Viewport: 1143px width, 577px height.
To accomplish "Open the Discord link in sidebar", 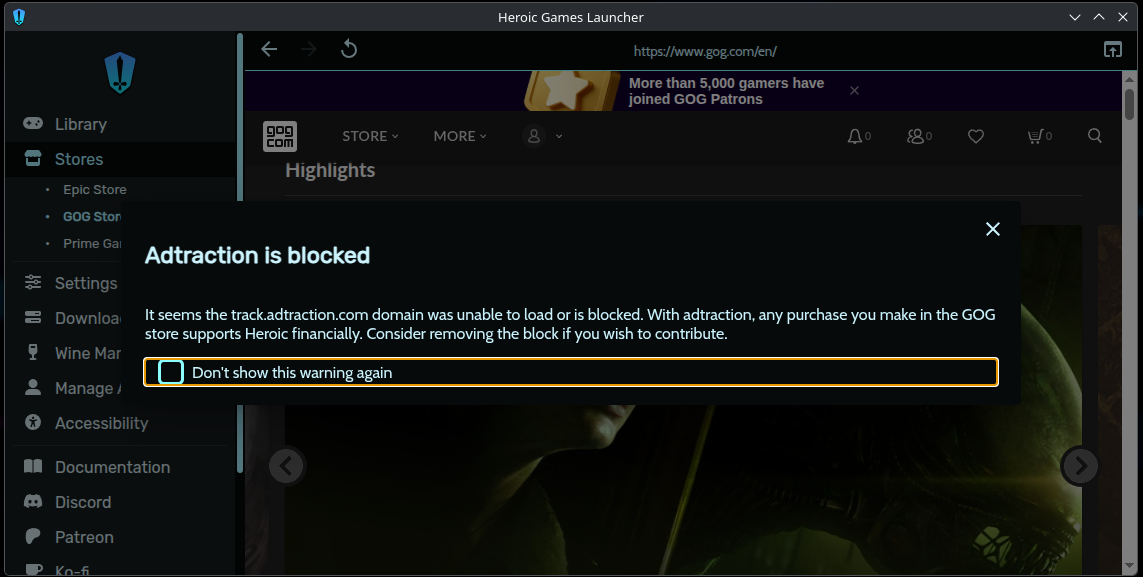I will (82, 502).
